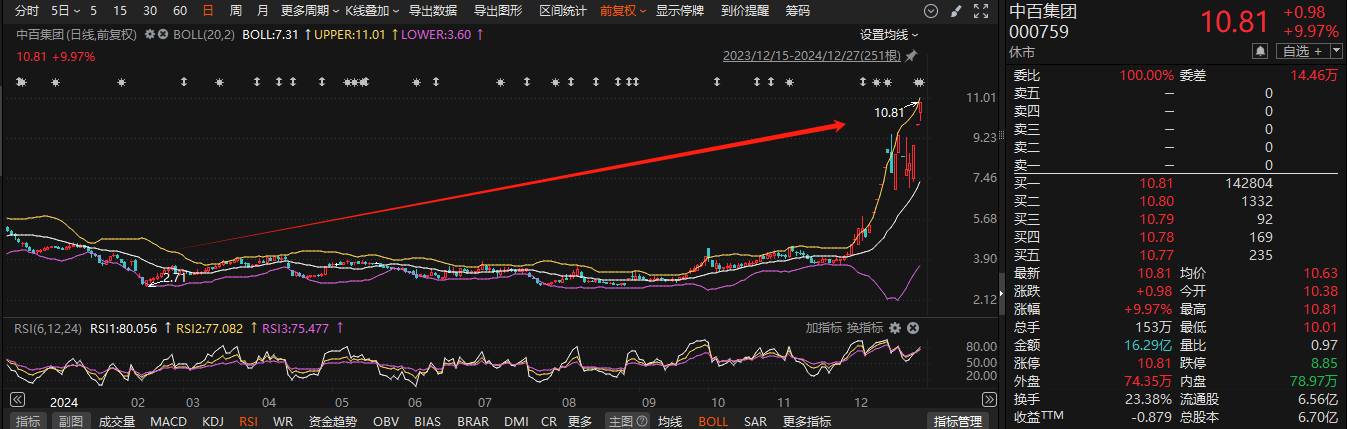Open BOLL indicator settings gear
The image size is (1347, 429).
click(x=150, y=34)
